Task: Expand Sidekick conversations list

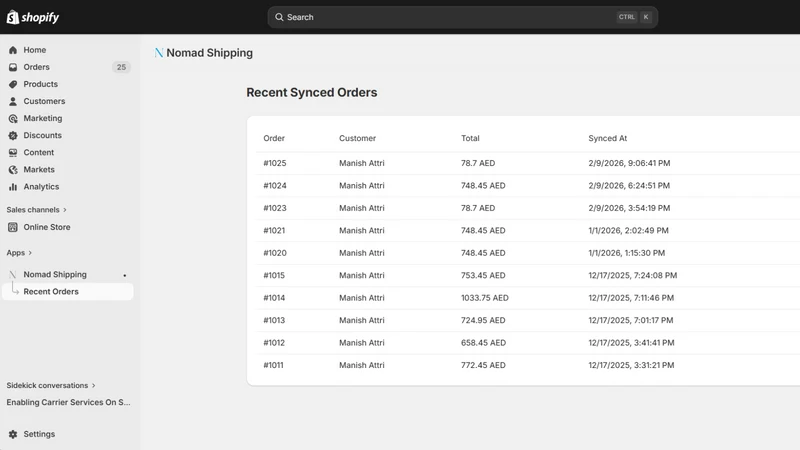Action: [51, 385]
